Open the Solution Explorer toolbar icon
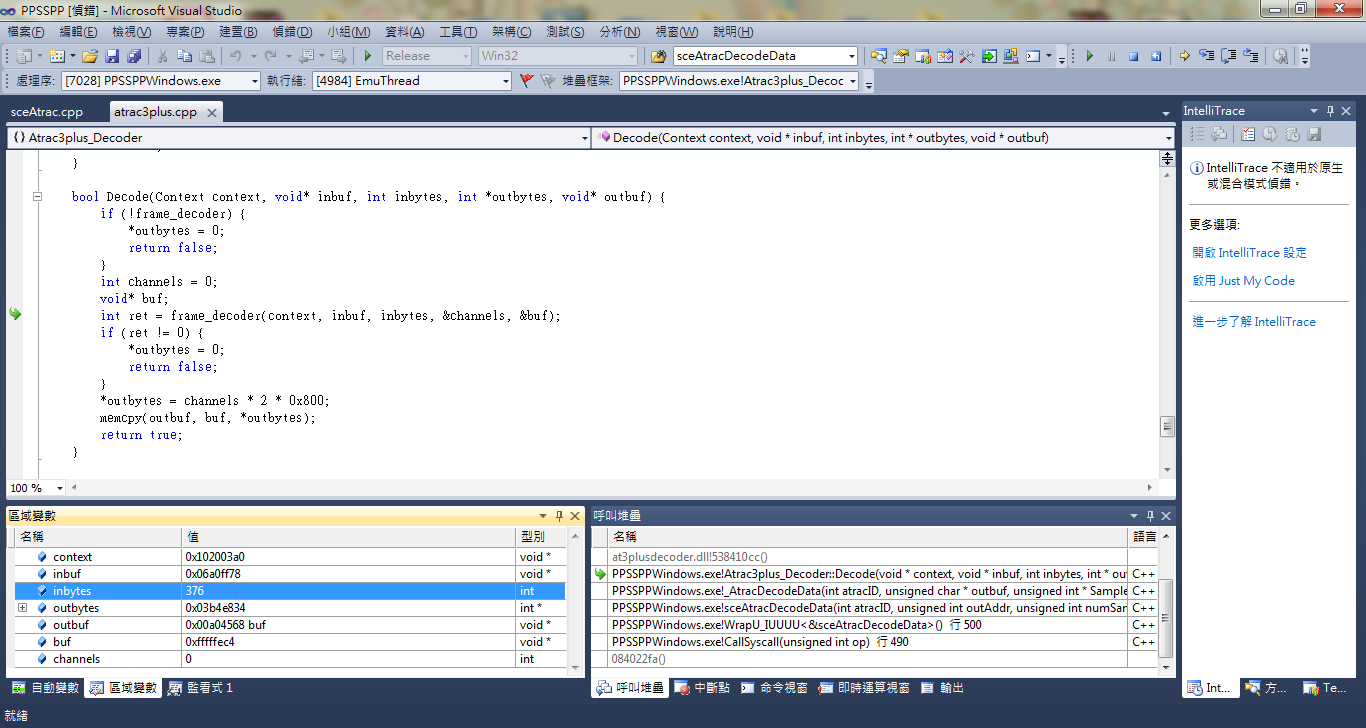The height and width of the screenshot is (728, 1366). (879, 56)
